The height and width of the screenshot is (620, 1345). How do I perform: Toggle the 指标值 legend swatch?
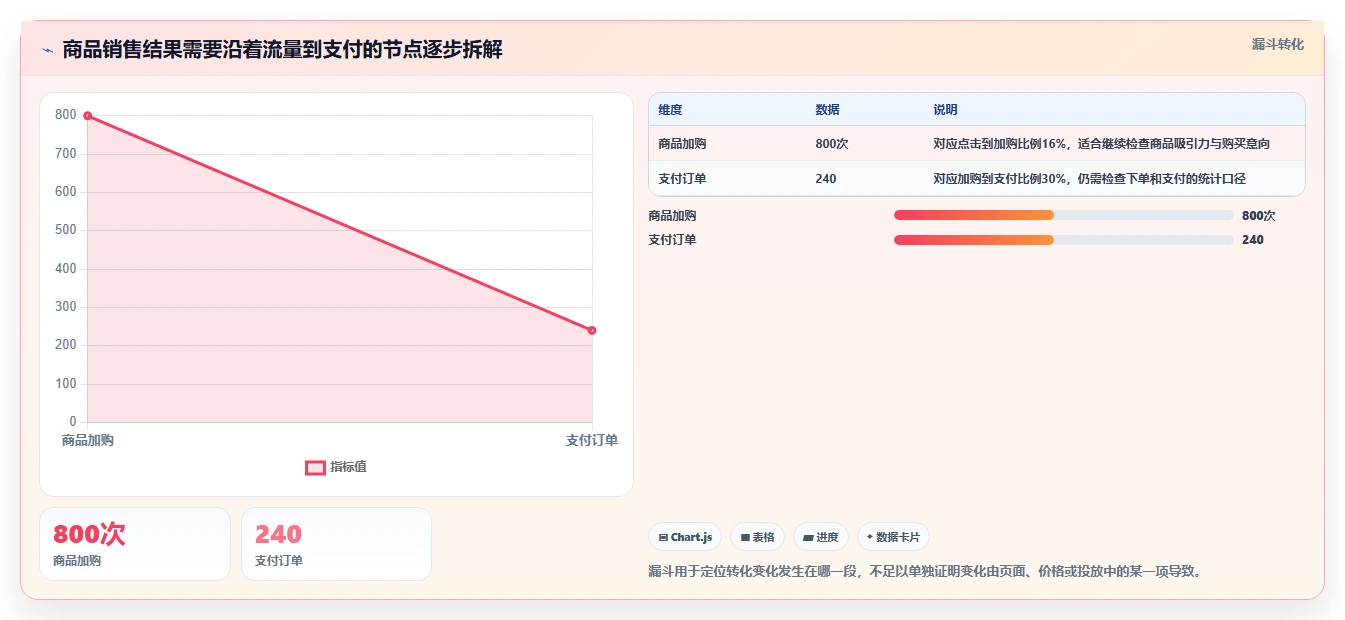pos(315,467)
